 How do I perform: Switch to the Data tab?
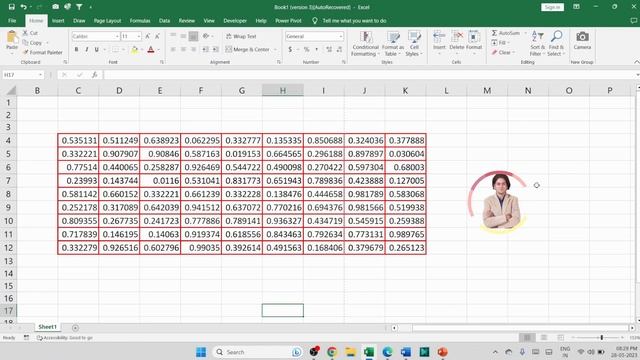tap(164, 20)
